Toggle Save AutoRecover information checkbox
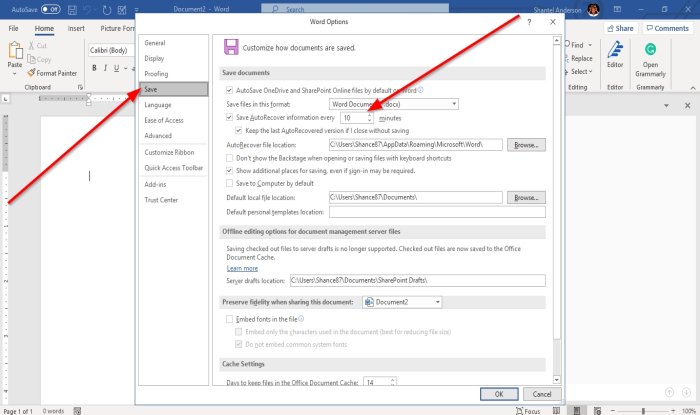This screenshot has height=415, width=700. click(229, 117)
